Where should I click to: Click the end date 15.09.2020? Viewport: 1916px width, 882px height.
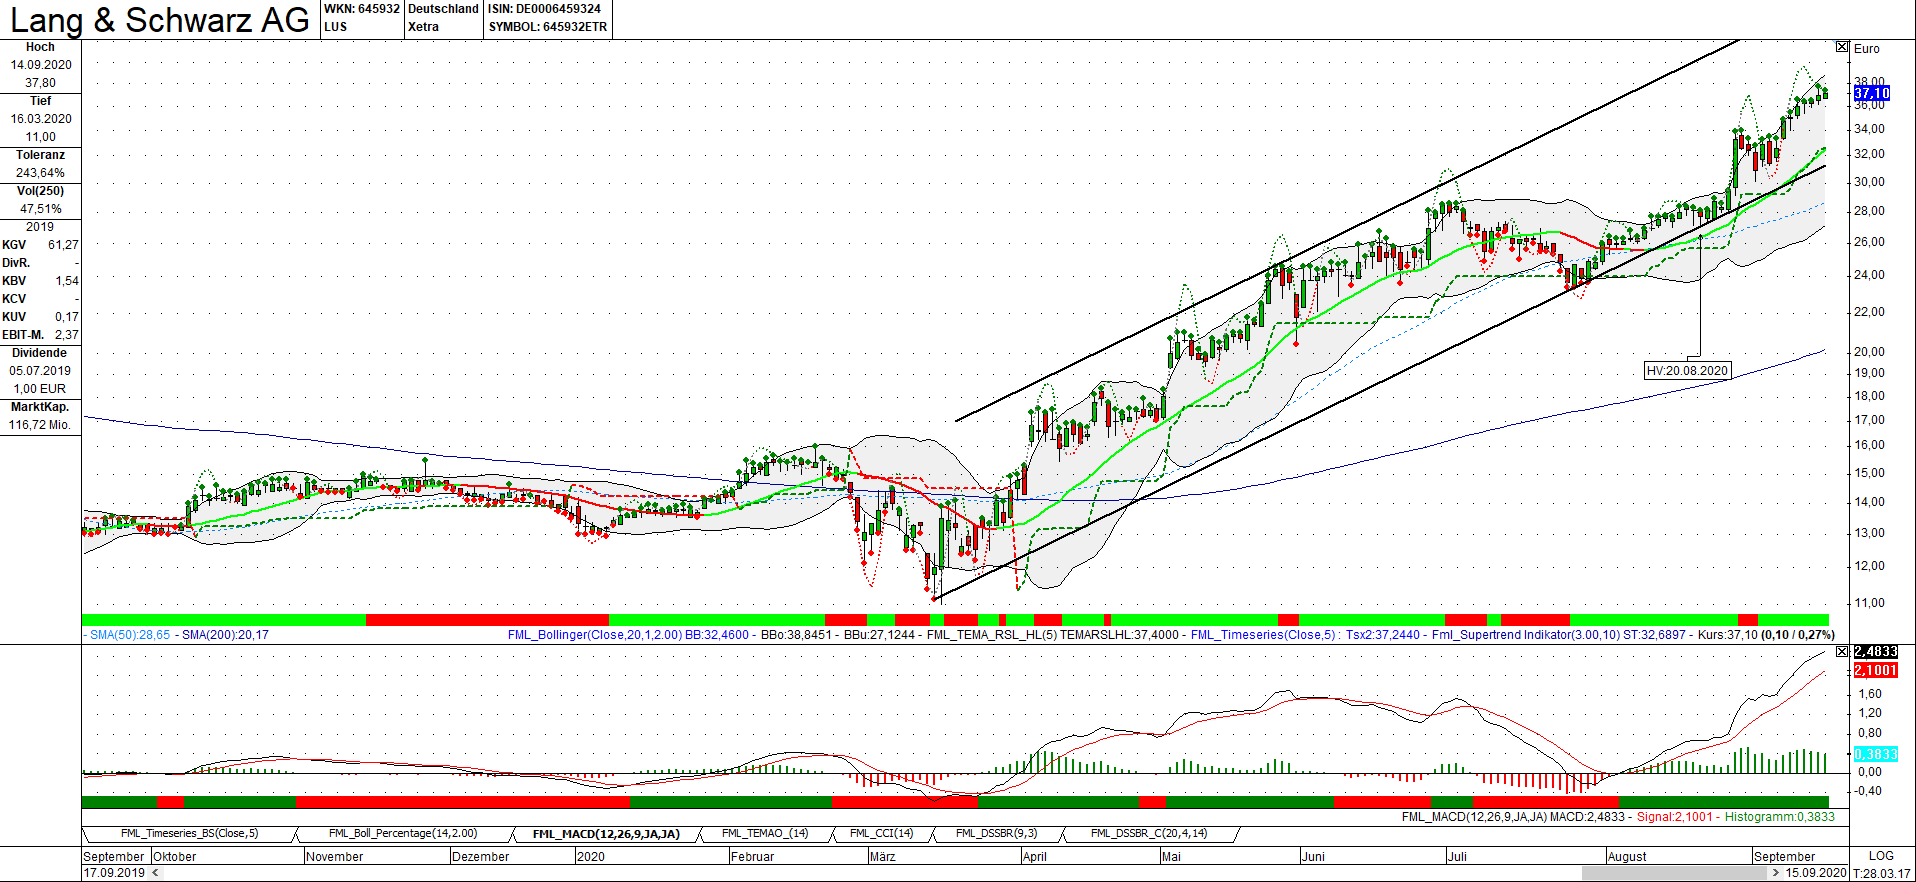(1816, 873)
